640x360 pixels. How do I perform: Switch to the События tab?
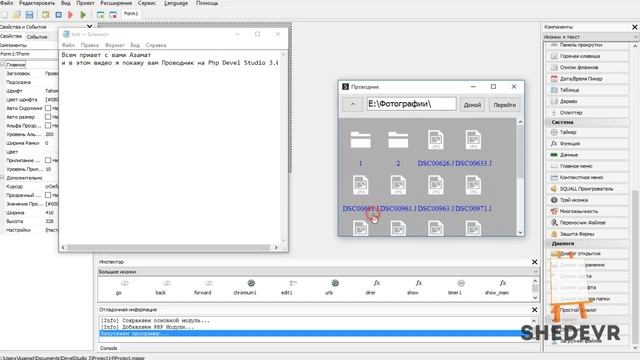[37, 37]
